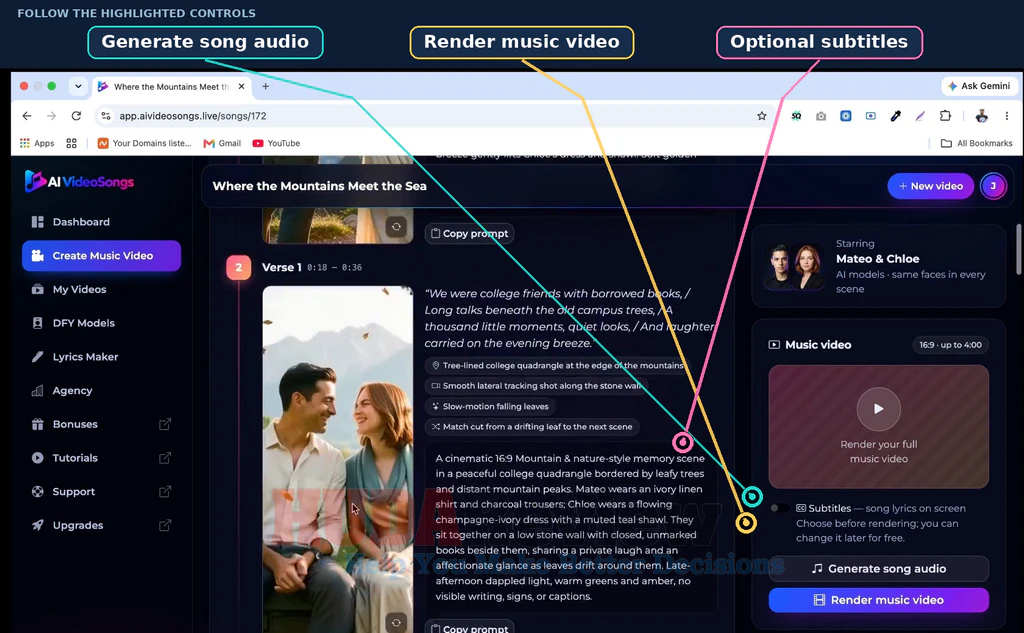Open the All Bookmarks folder
Image resolution: width=1024 pixels, height=633 pixels.
pos(976,143)
